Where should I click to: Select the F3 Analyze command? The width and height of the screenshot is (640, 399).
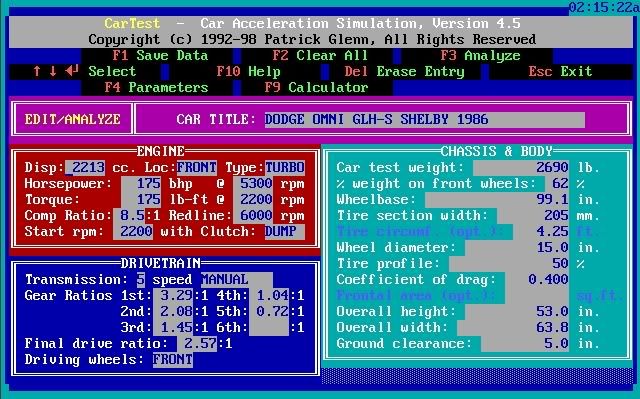480,55
